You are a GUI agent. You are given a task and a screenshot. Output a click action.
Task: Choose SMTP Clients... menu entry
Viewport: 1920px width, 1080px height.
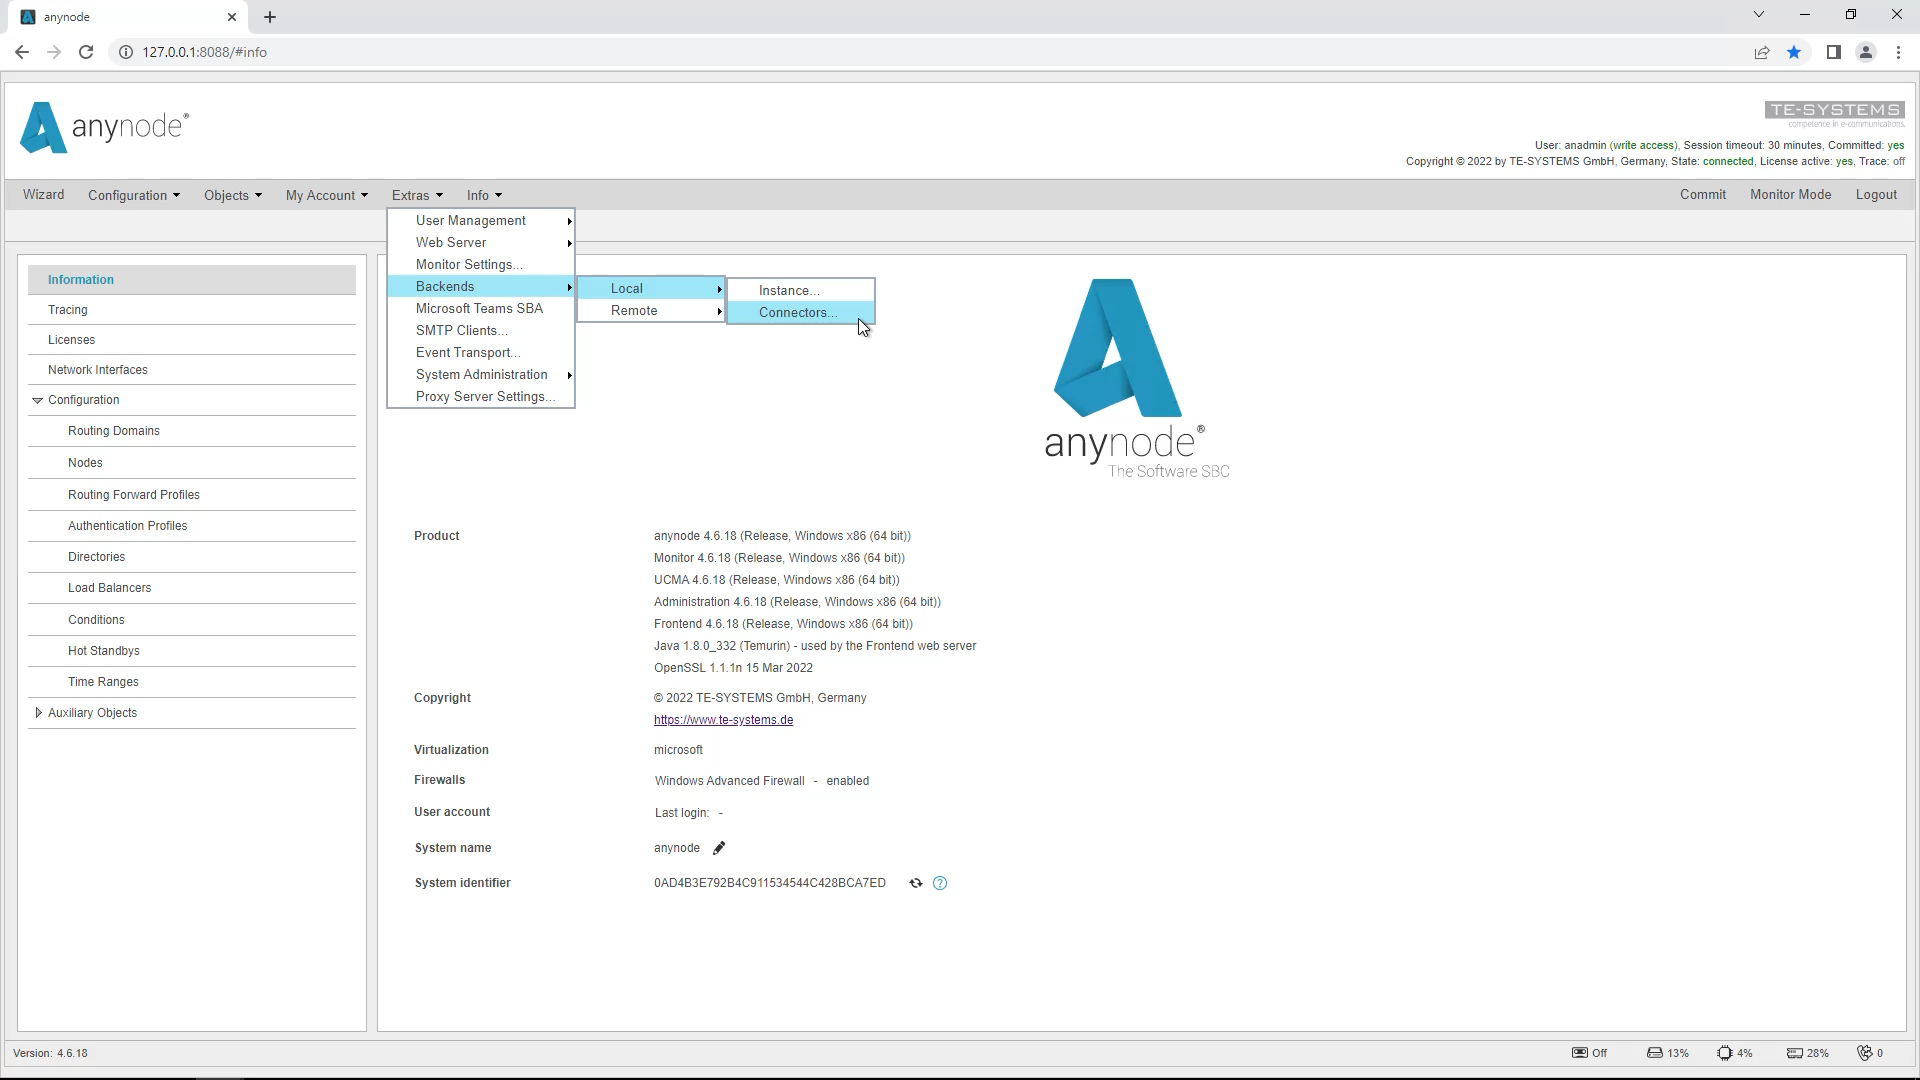(481, 331)
